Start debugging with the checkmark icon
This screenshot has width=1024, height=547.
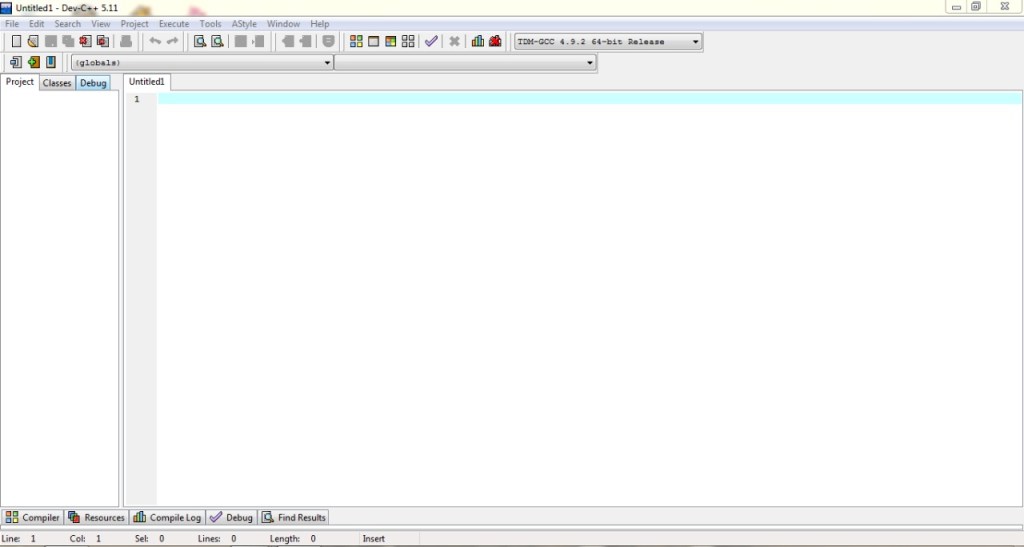pyautogui.click(x=431, y=42)
